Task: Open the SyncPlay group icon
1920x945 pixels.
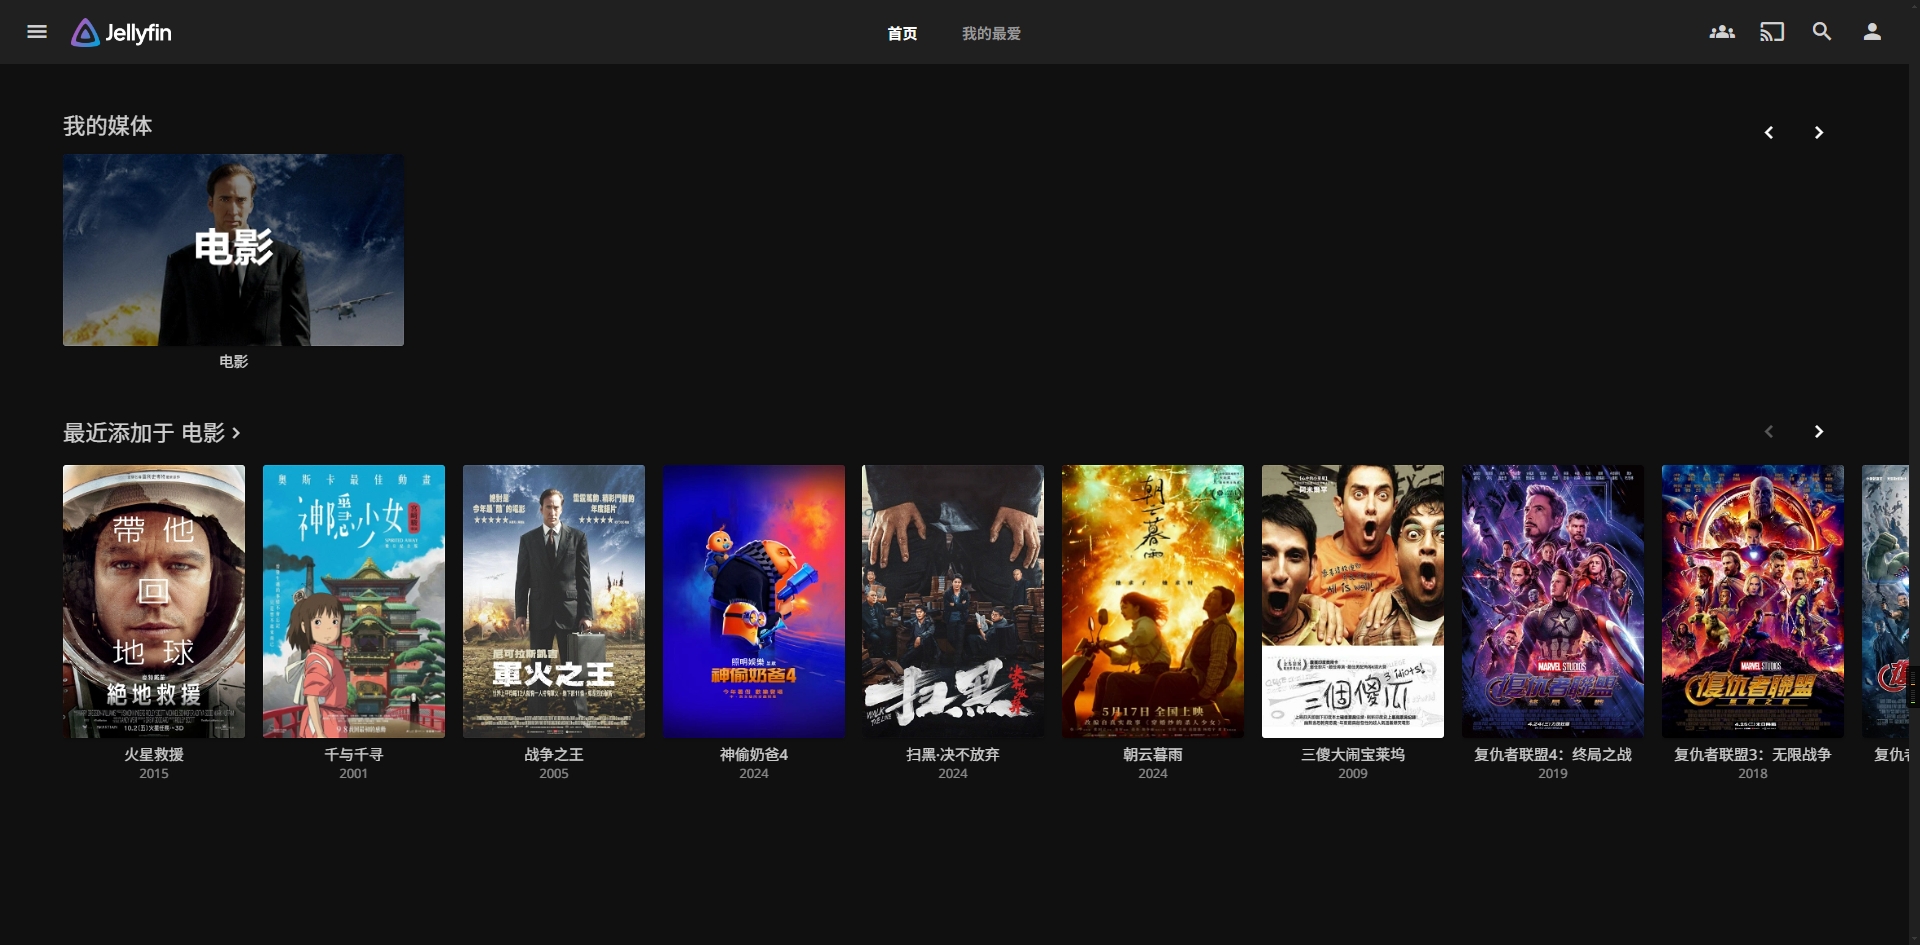Action: [1721, 32]
